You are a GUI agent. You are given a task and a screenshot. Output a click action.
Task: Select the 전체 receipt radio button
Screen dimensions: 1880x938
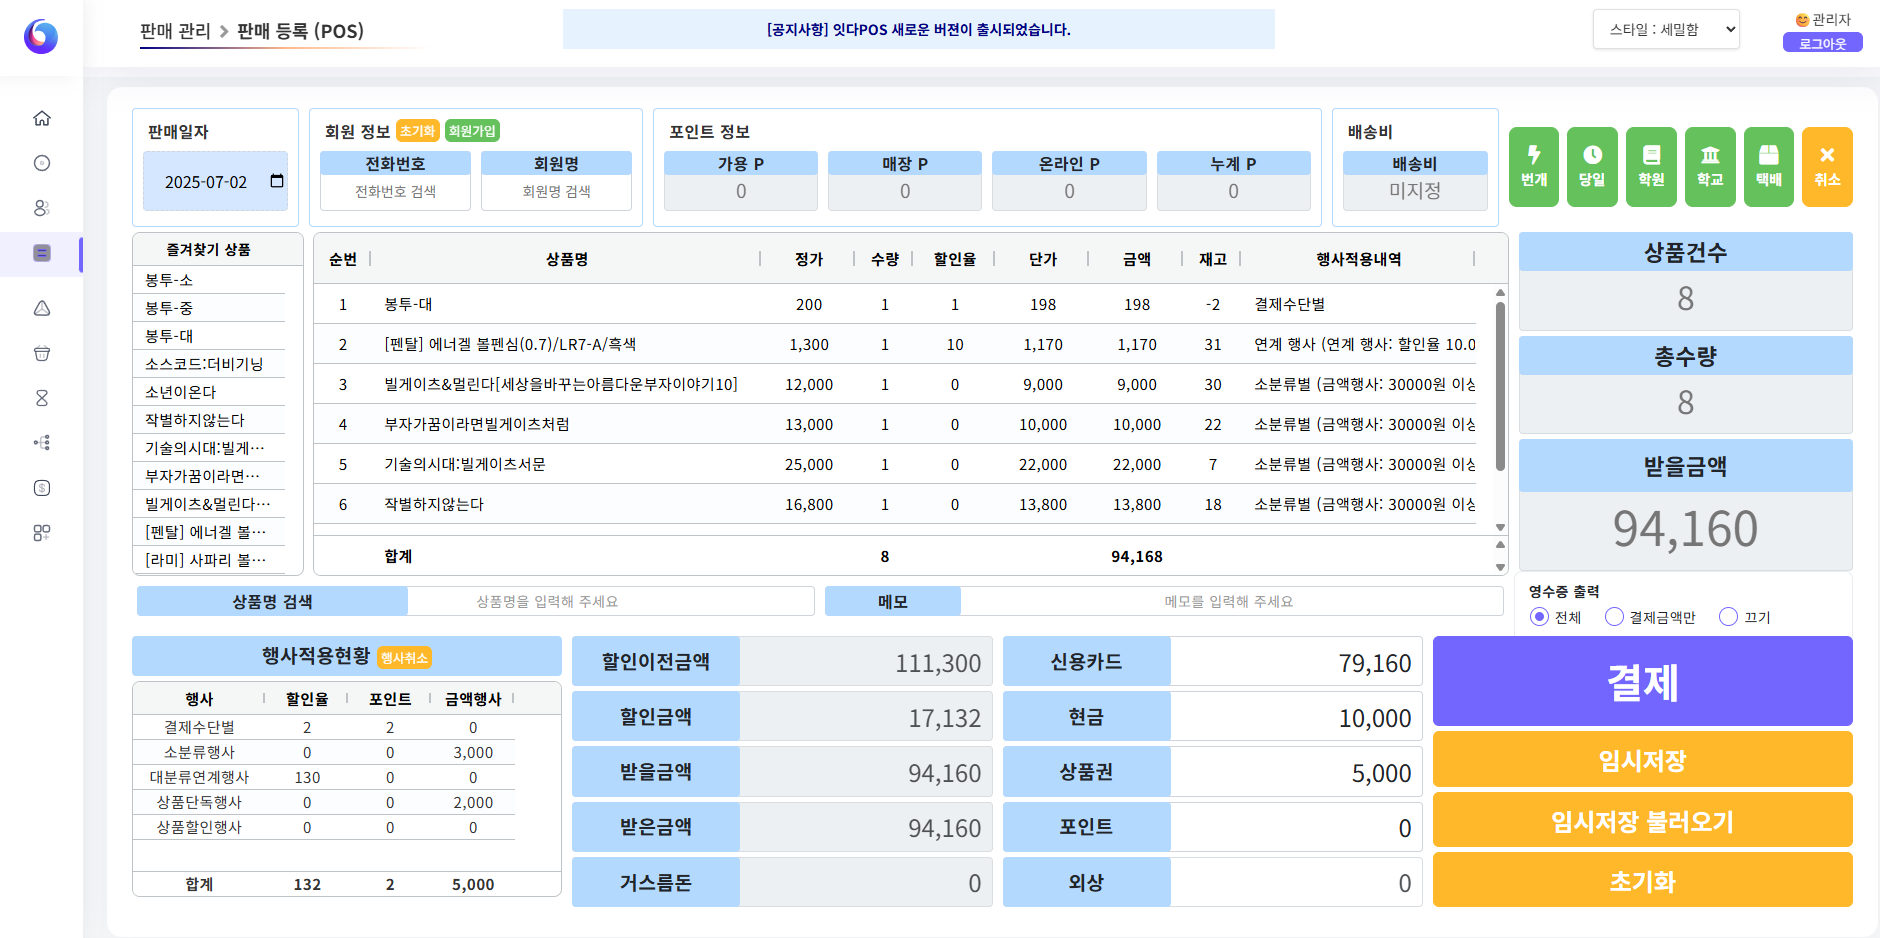pos(1540,617)
